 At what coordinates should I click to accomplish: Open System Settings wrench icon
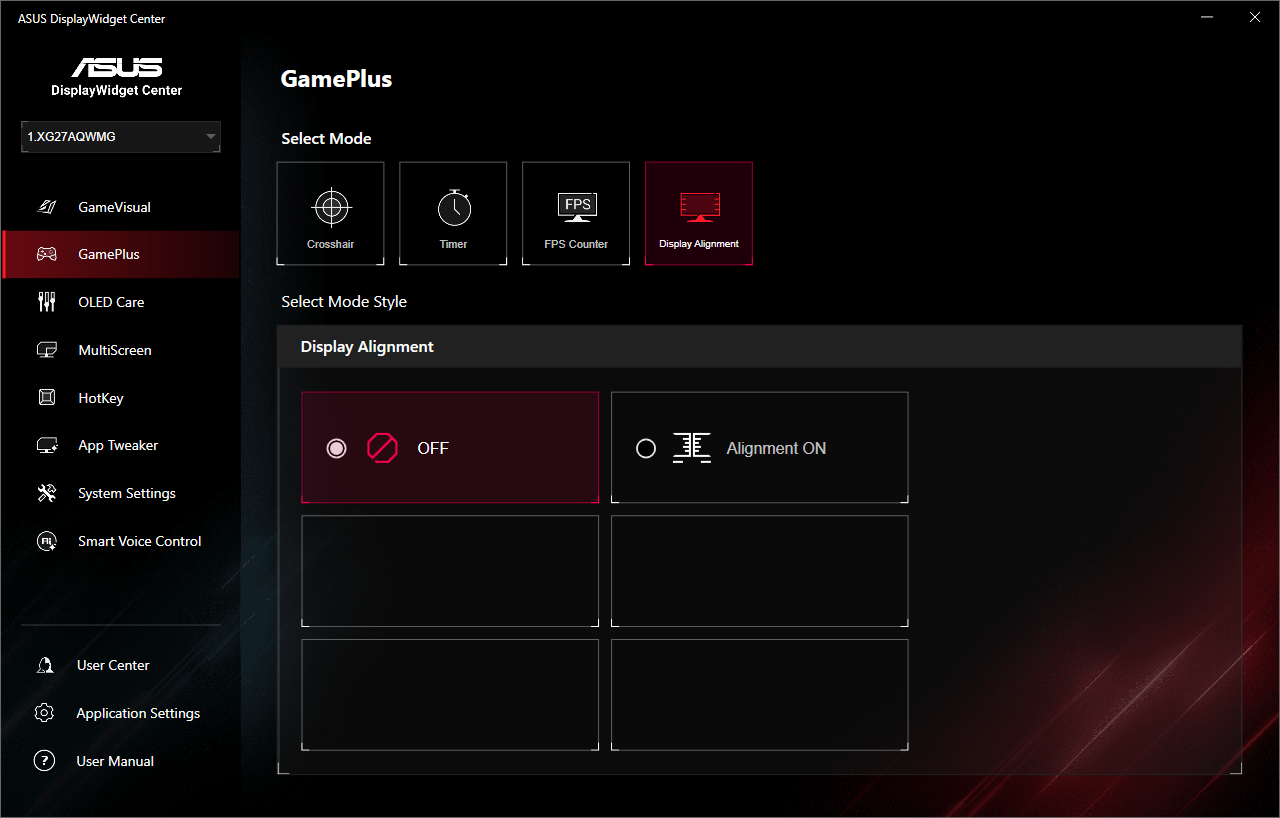pos(46,493)
